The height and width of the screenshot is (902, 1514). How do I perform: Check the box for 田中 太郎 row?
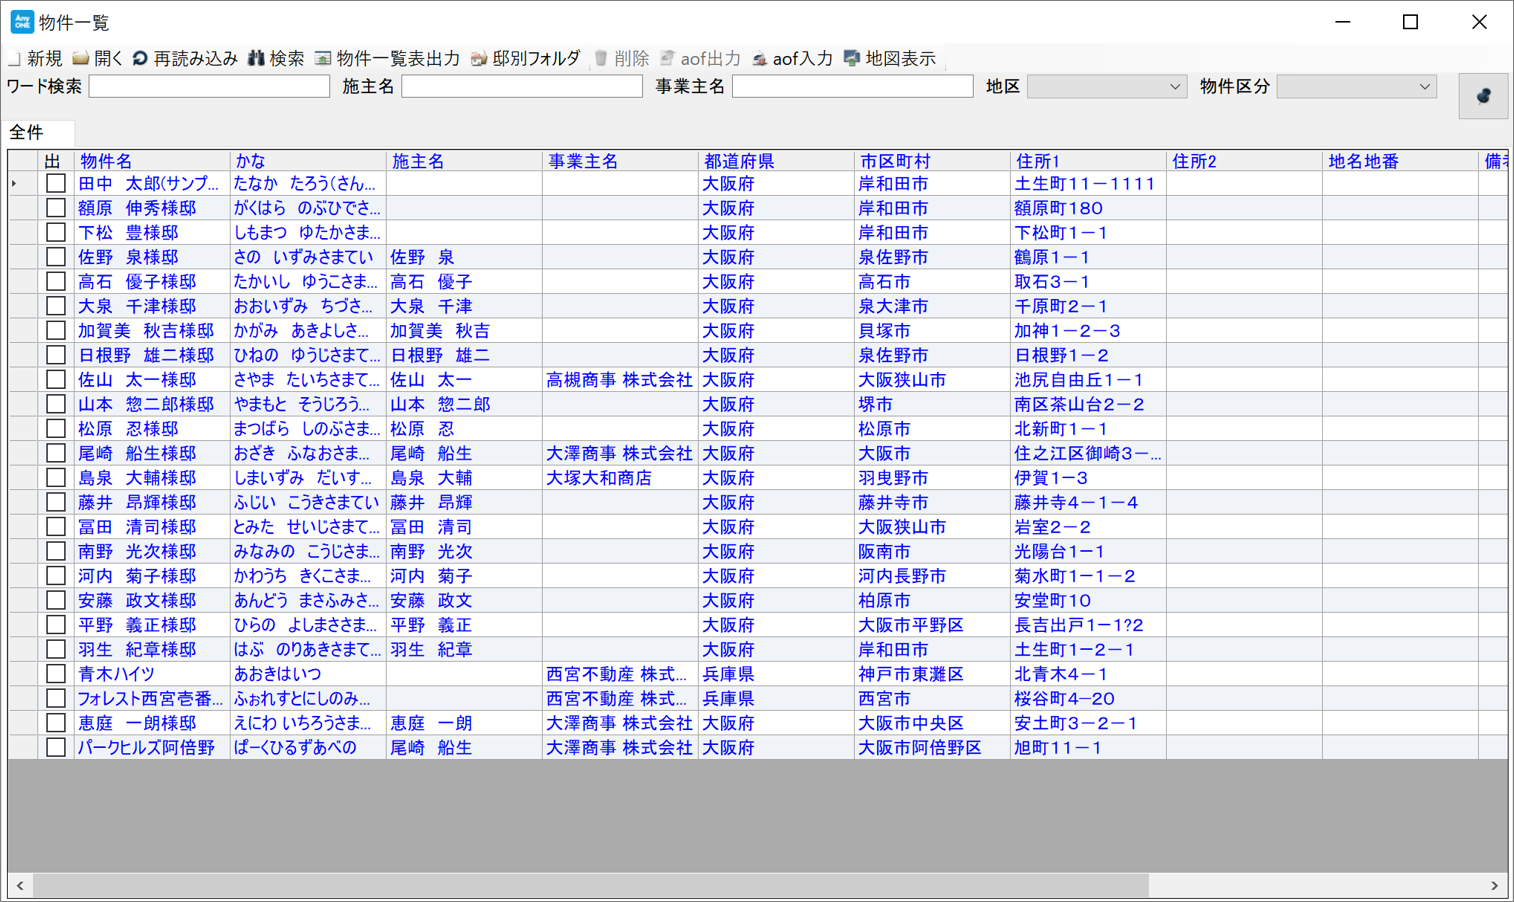click(x=56, y=184)
